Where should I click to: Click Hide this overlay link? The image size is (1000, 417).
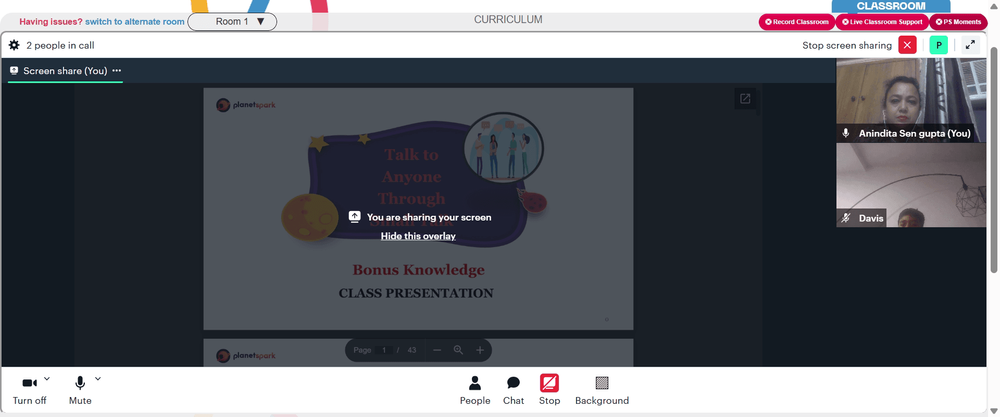(x=418, y=236)
